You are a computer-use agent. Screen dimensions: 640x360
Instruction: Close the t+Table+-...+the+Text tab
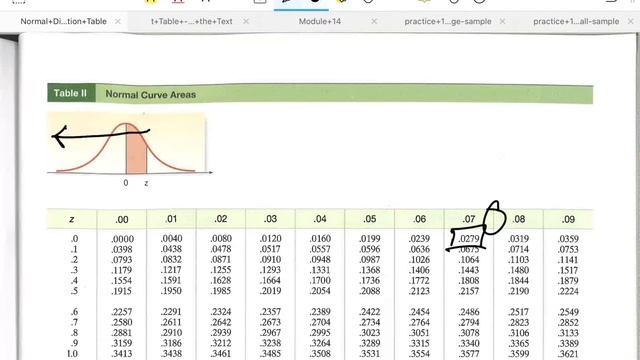click(246, 21)
